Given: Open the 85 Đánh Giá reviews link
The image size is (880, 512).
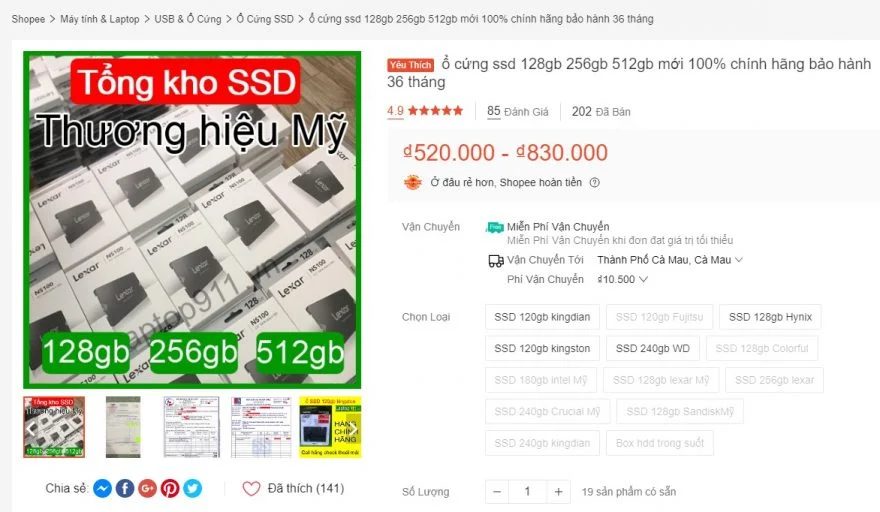Looking at the screenshot, I should [x=517, y=111].
